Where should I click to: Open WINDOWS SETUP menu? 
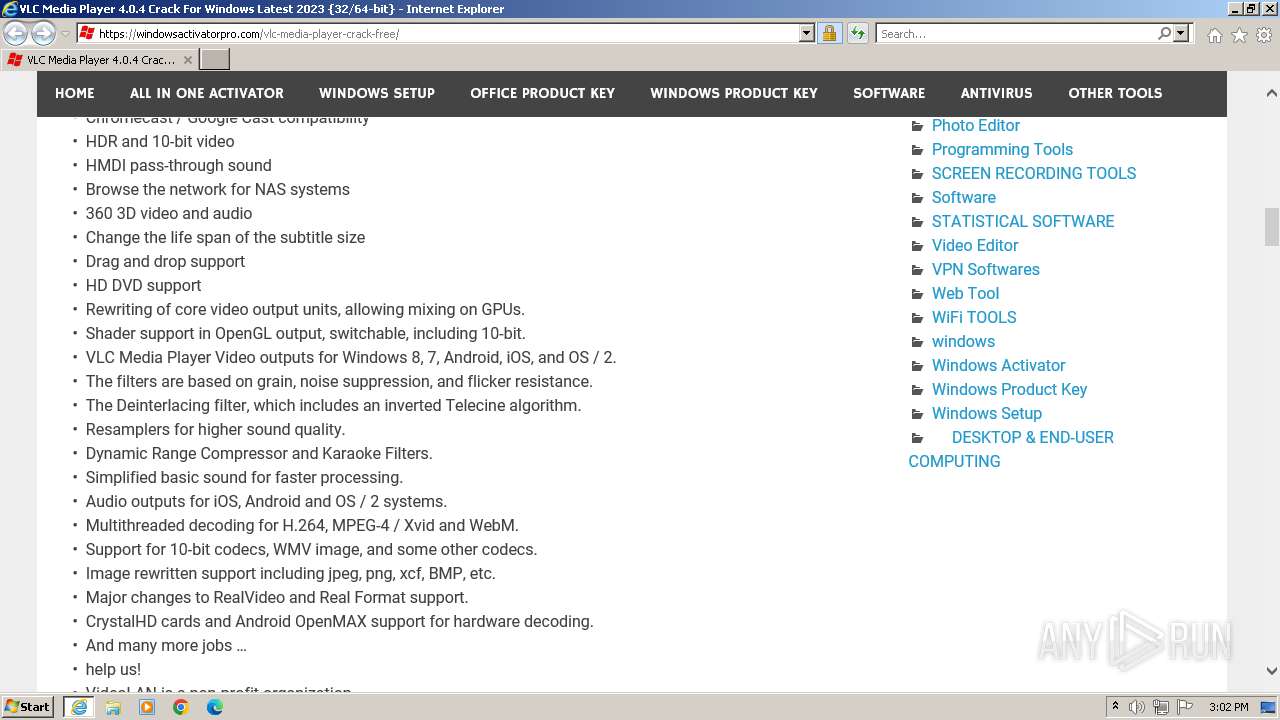[377, 93]
